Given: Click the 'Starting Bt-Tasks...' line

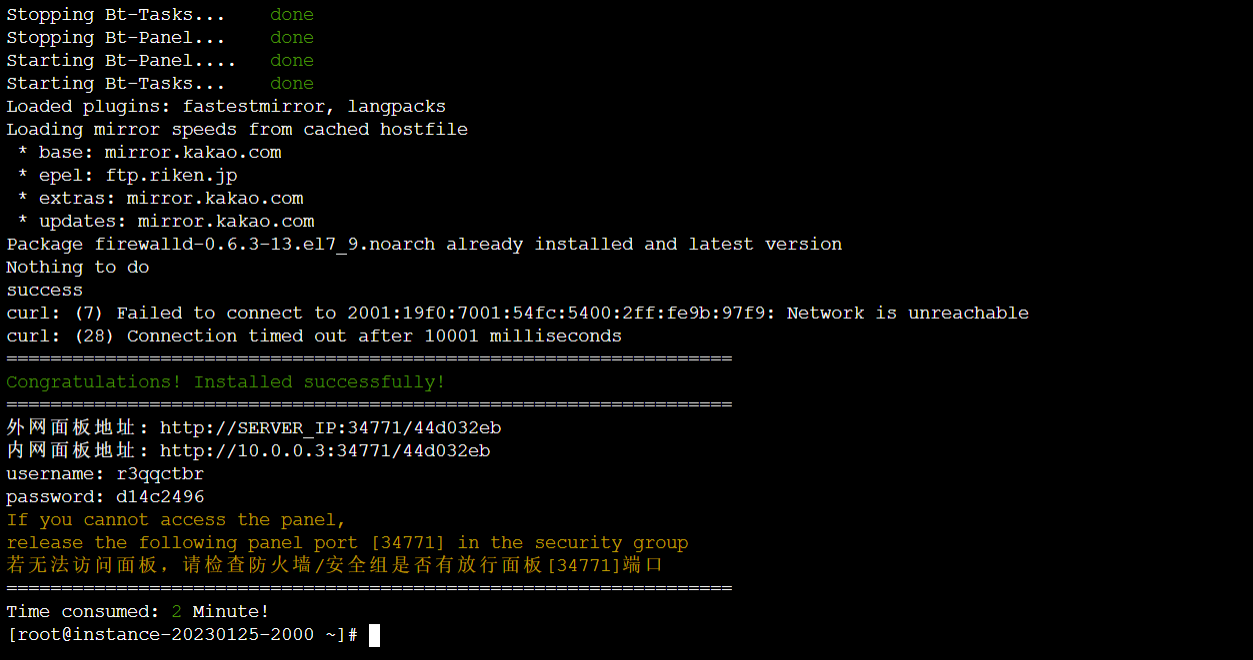Looking at the screenshot, I should (x=160, y=84).
